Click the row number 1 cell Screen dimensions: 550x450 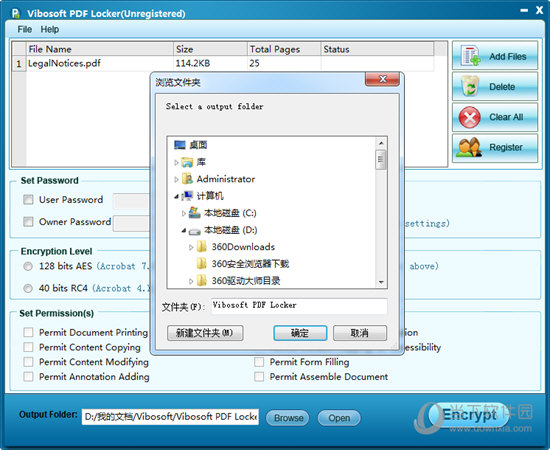[19, 64]
